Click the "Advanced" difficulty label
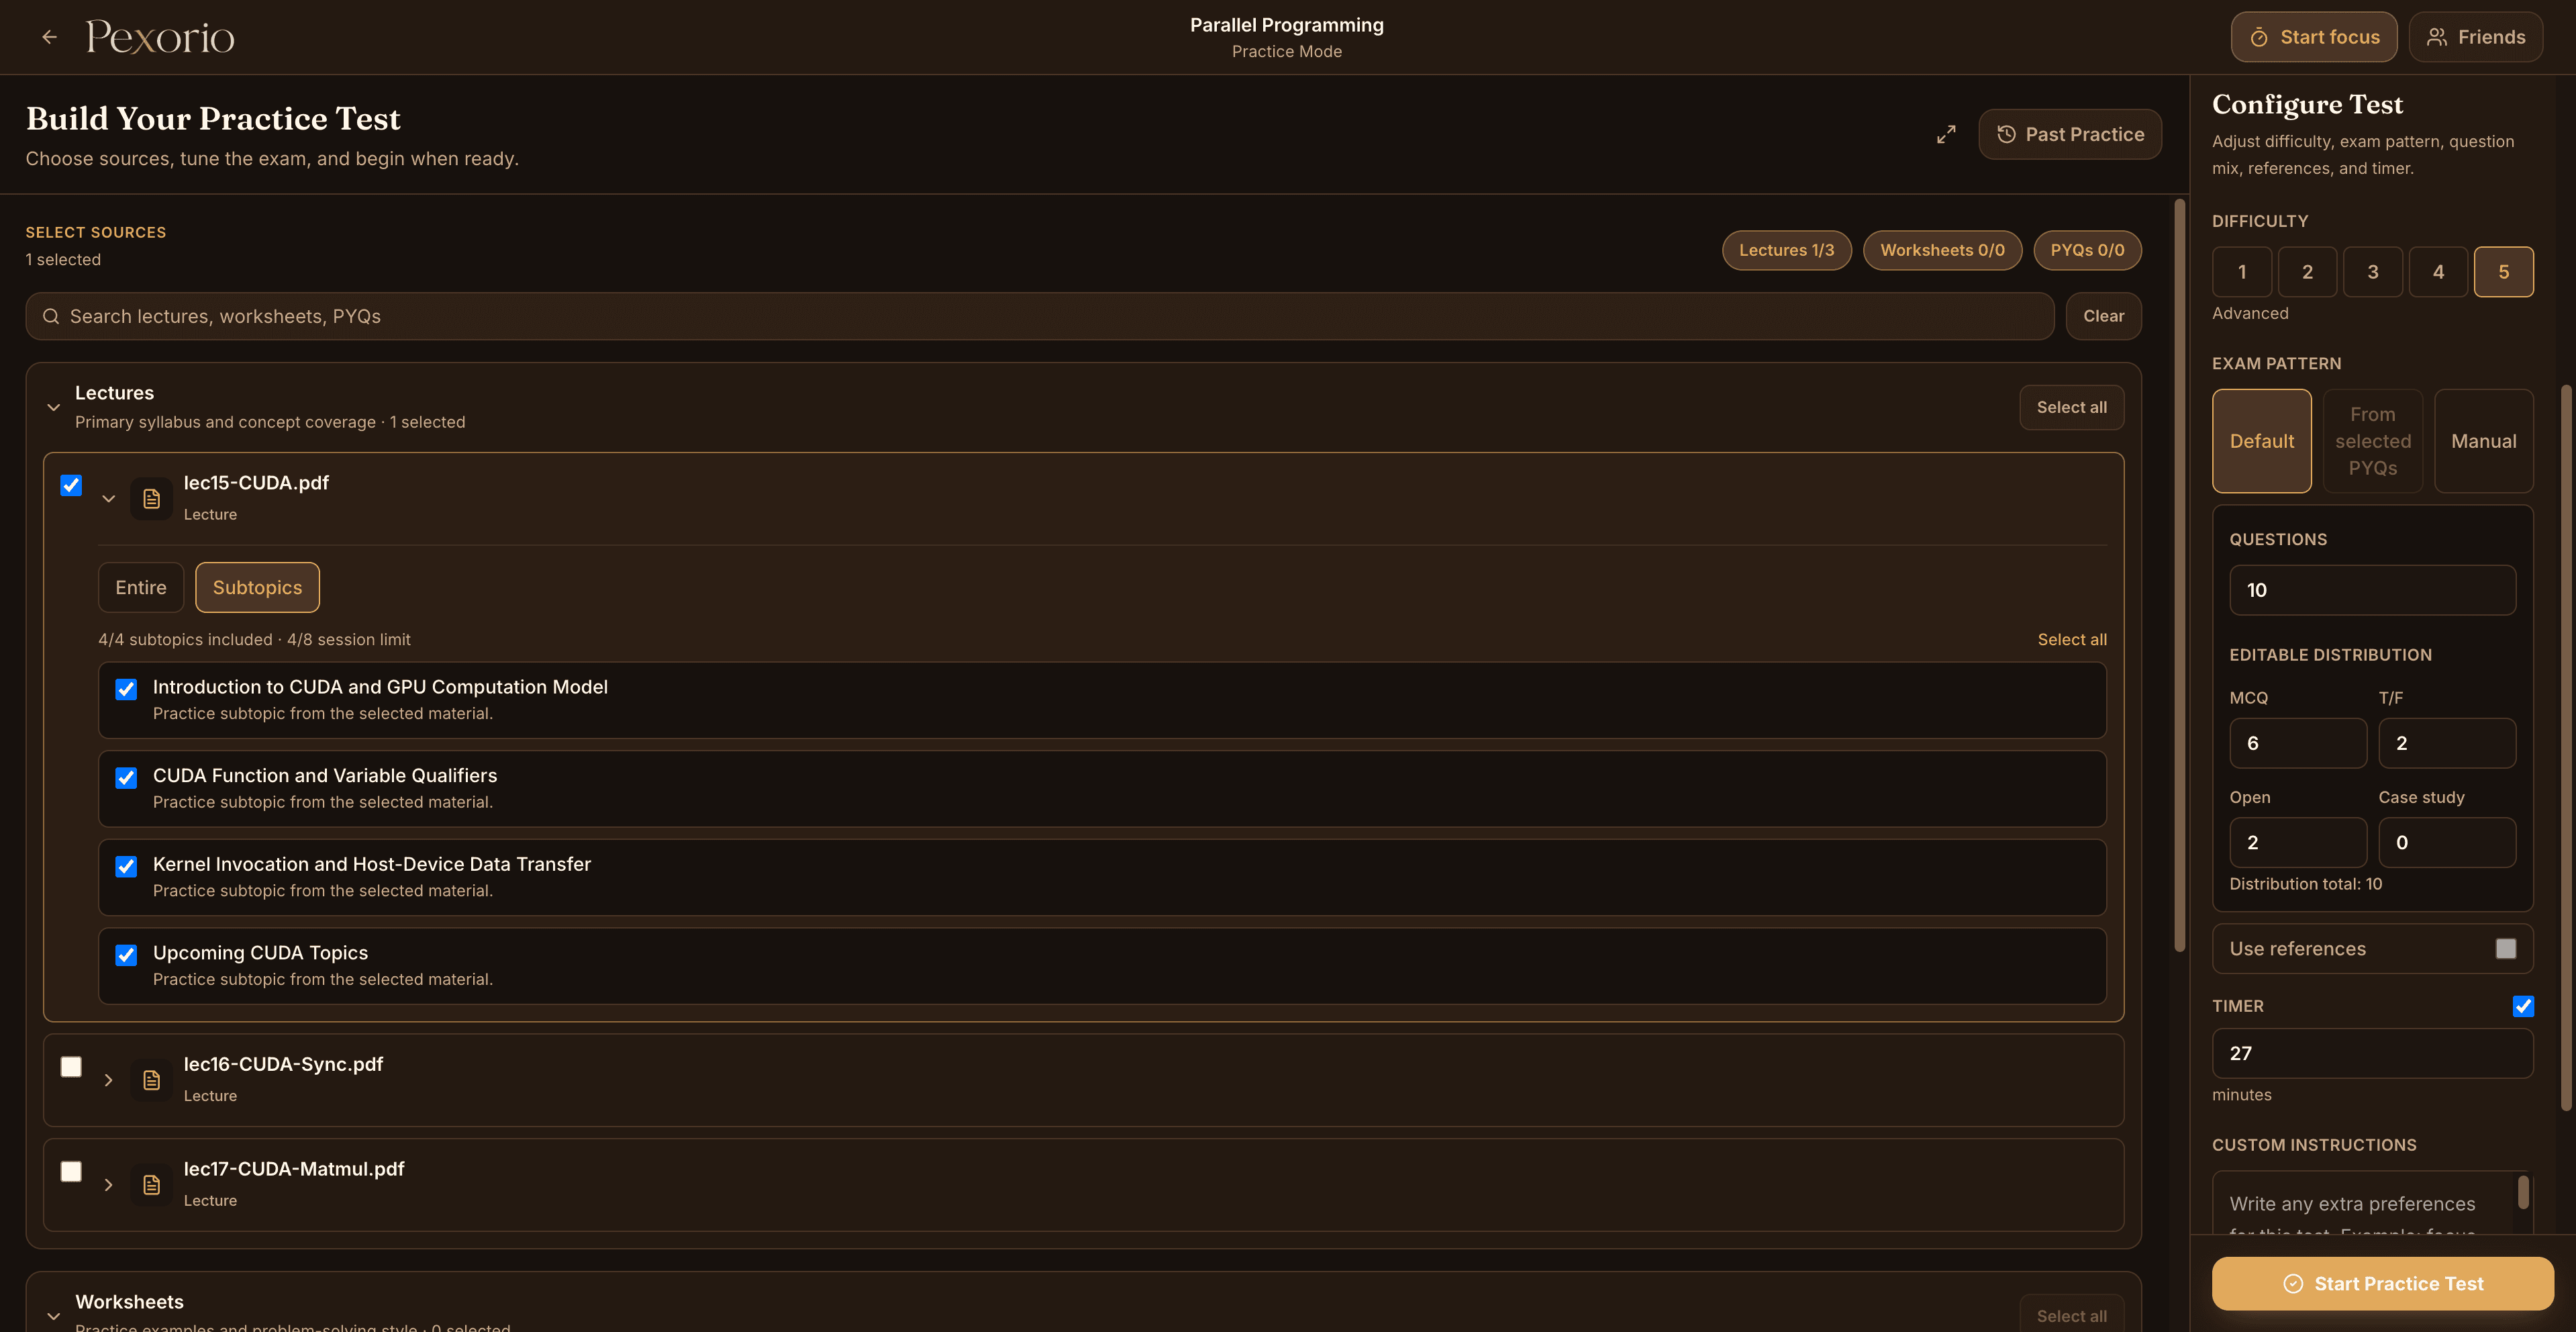 pyautogui.click(x=2250, y=313)
